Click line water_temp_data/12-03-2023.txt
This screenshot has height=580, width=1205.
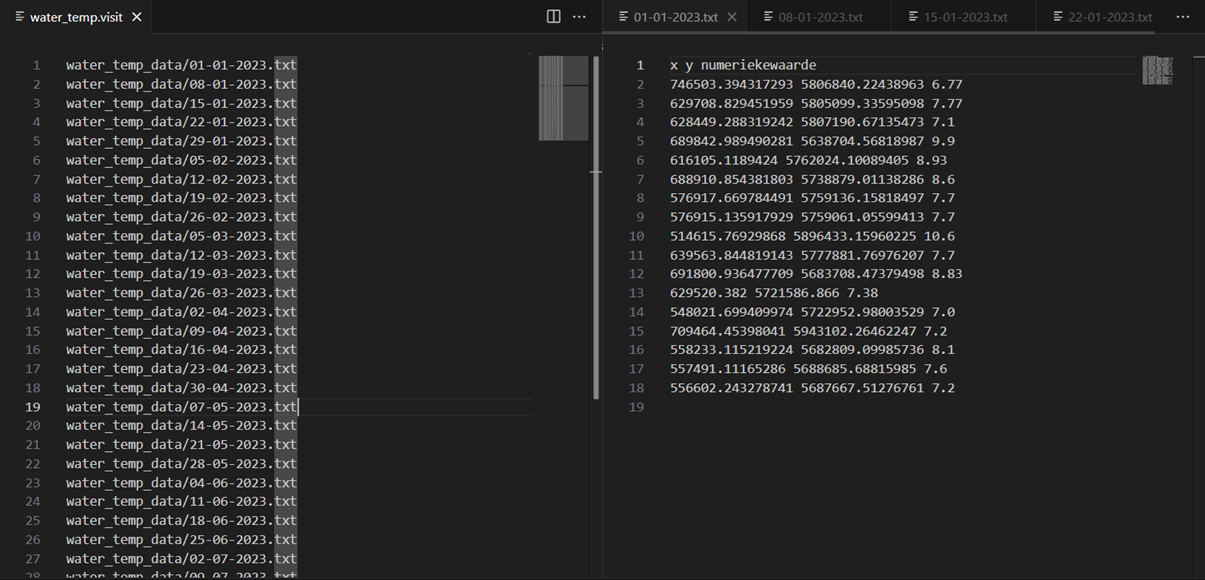click(181, 255)
